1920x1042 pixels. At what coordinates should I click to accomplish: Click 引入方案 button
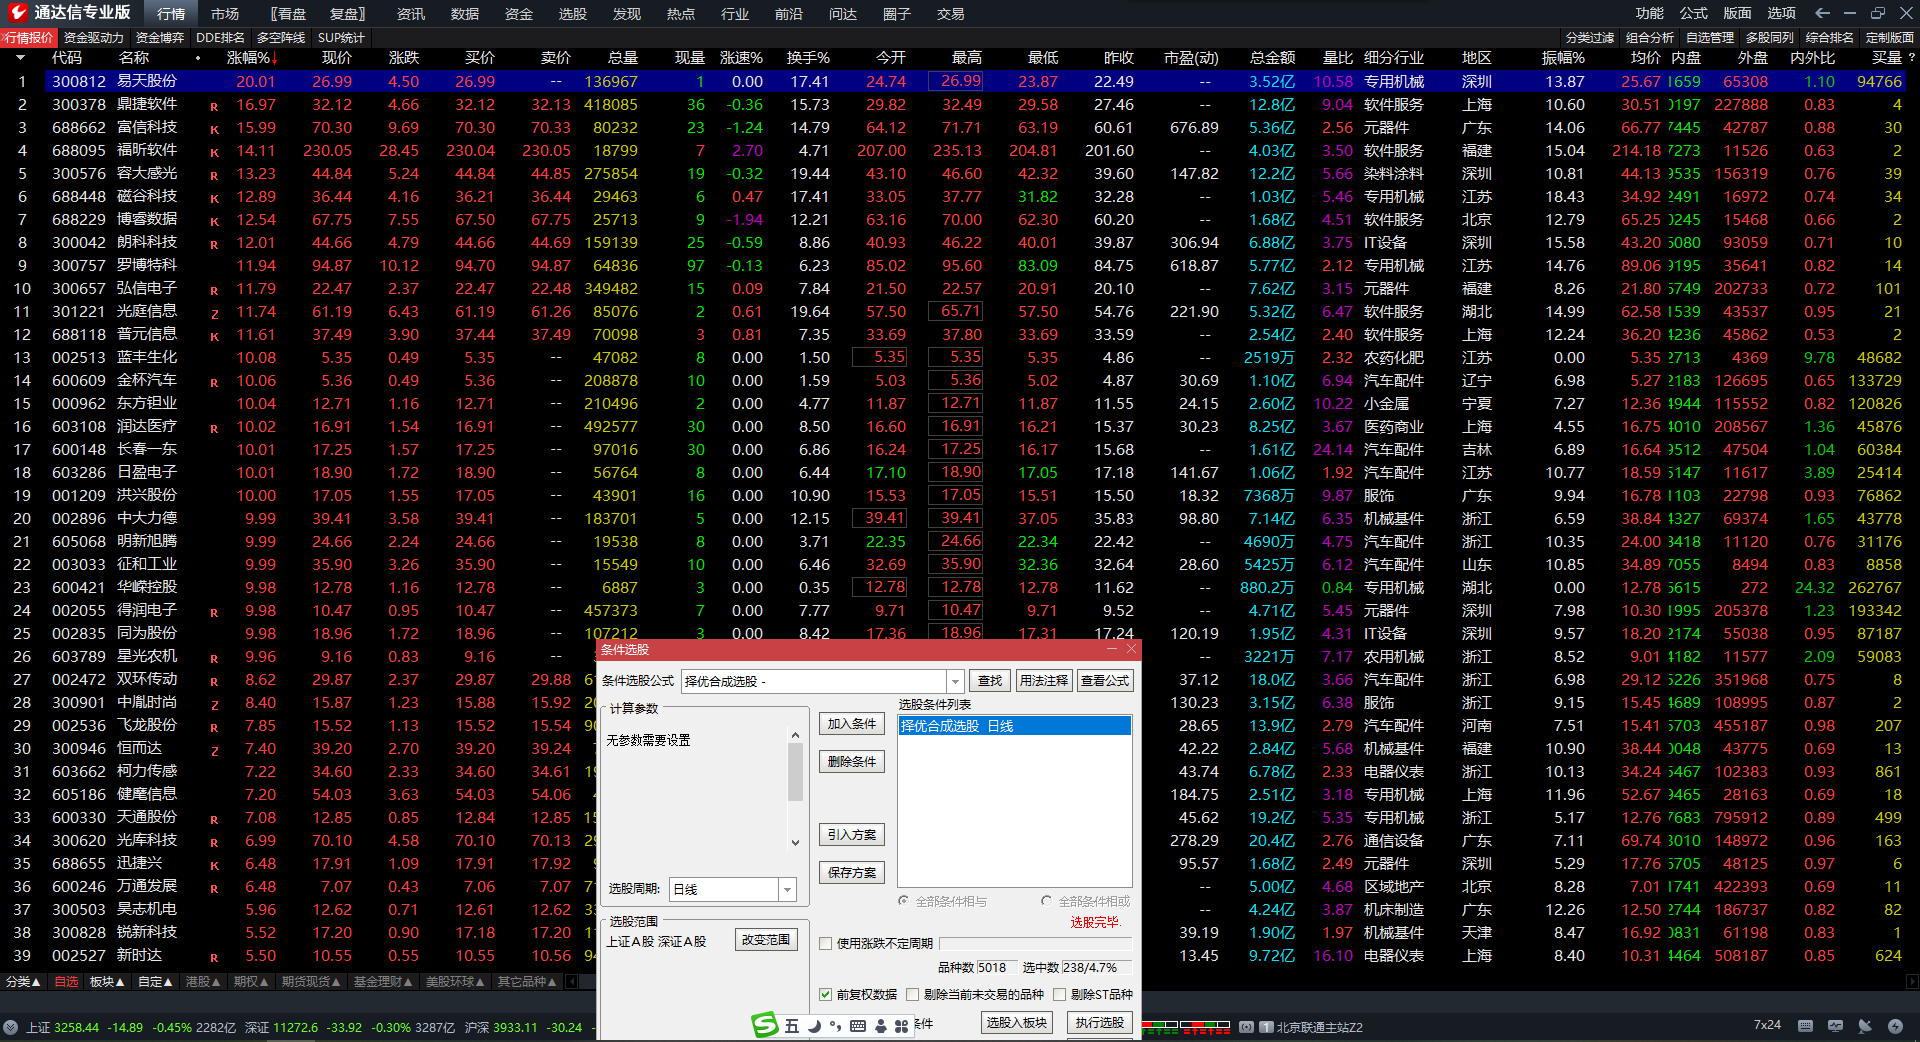[852, 835]
